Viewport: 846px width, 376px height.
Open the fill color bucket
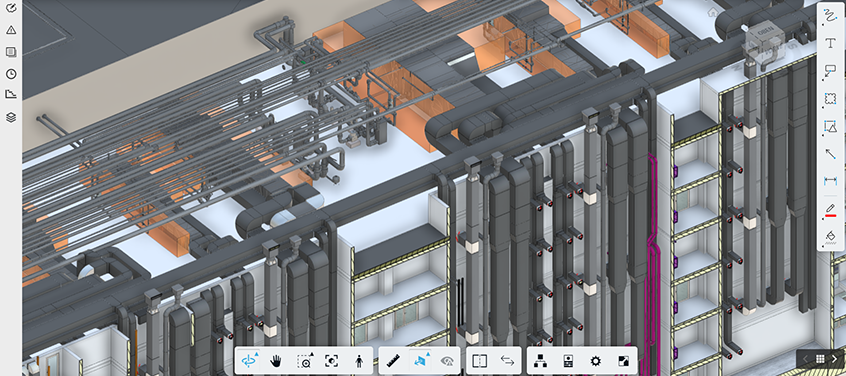click(830, 237)
